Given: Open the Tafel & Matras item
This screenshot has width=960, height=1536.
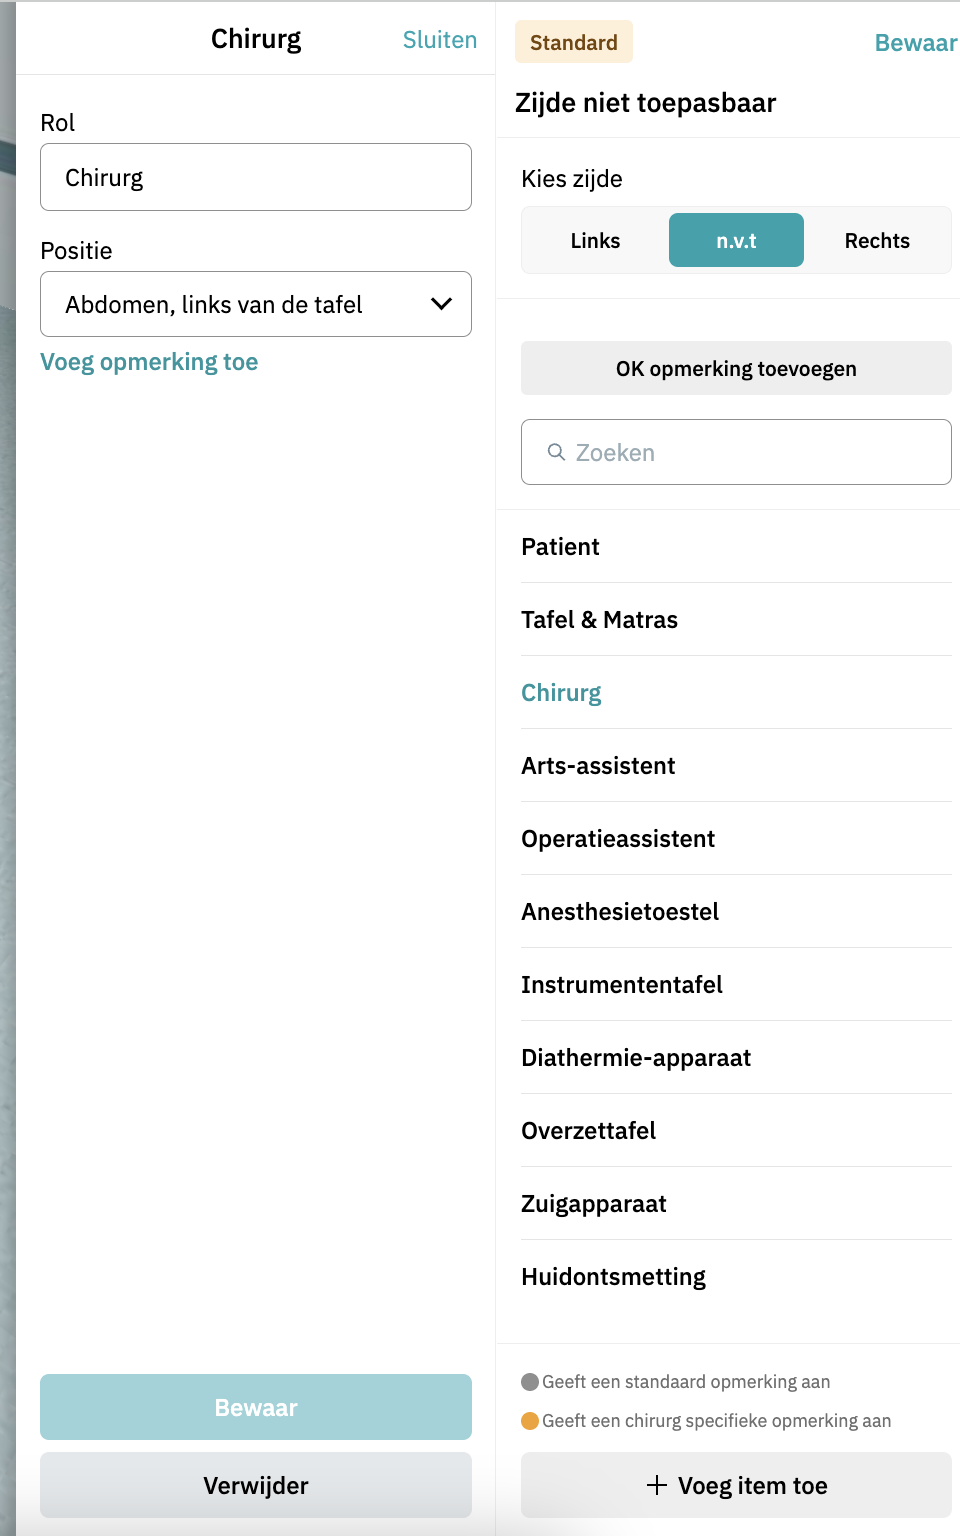Looking at the screenshot, I should [599, 620].
